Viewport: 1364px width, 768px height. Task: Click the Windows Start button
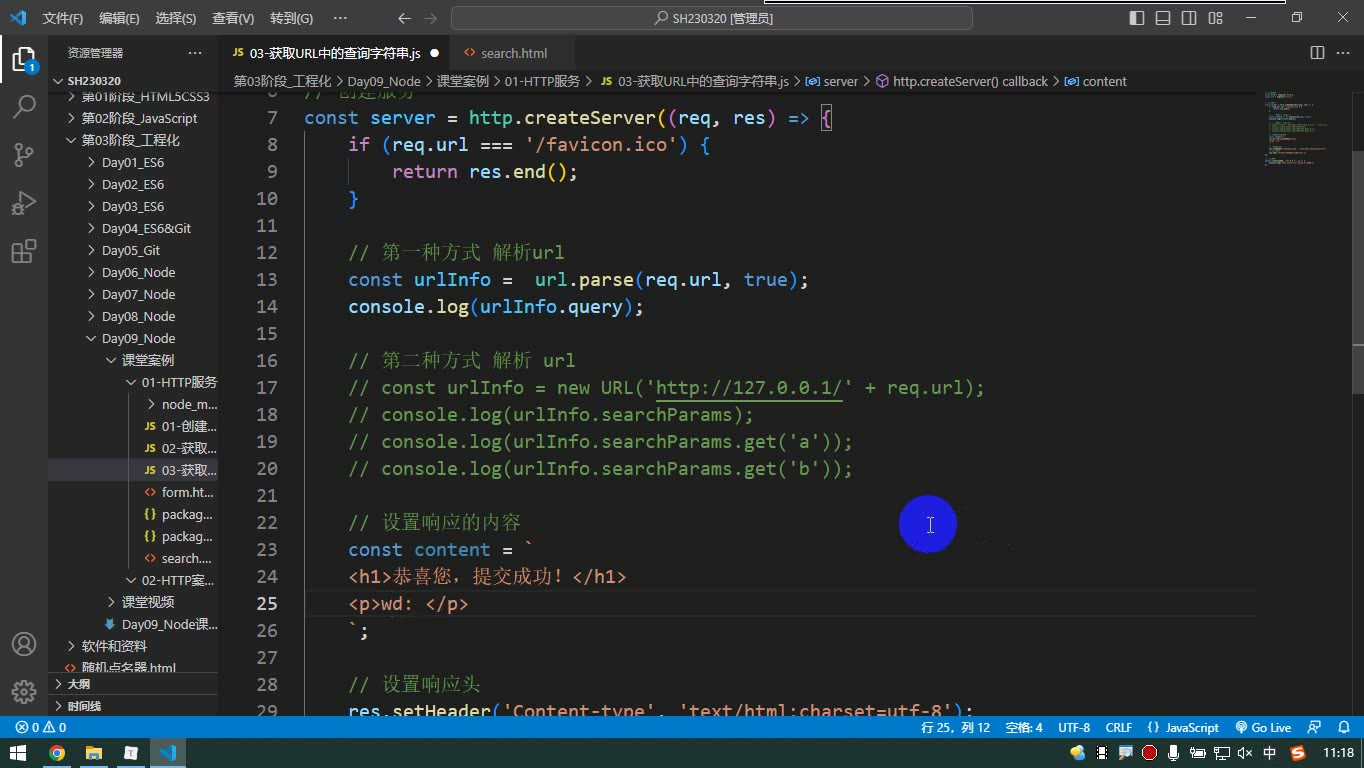pyautogui.click(x=19, y=753)
